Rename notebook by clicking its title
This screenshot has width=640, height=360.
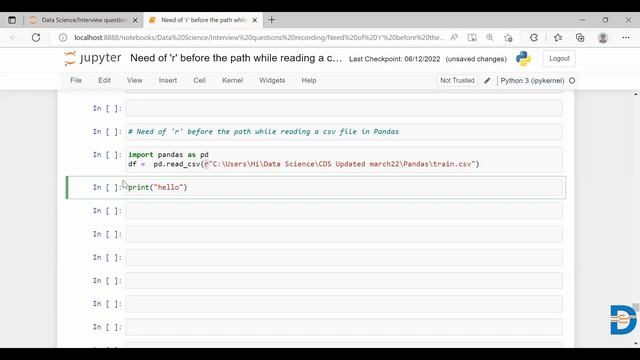[x=236, y=58]
